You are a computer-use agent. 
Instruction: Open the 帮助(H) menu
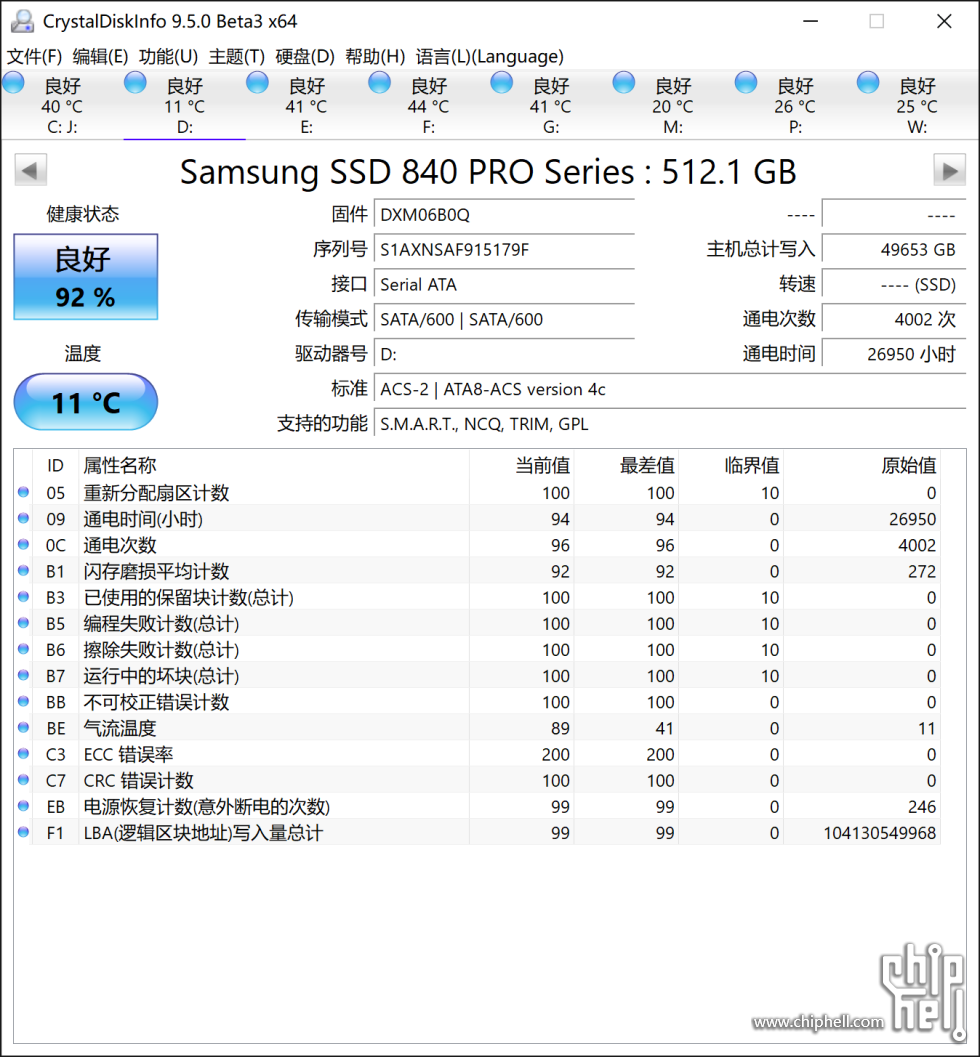tap(375, 57)
